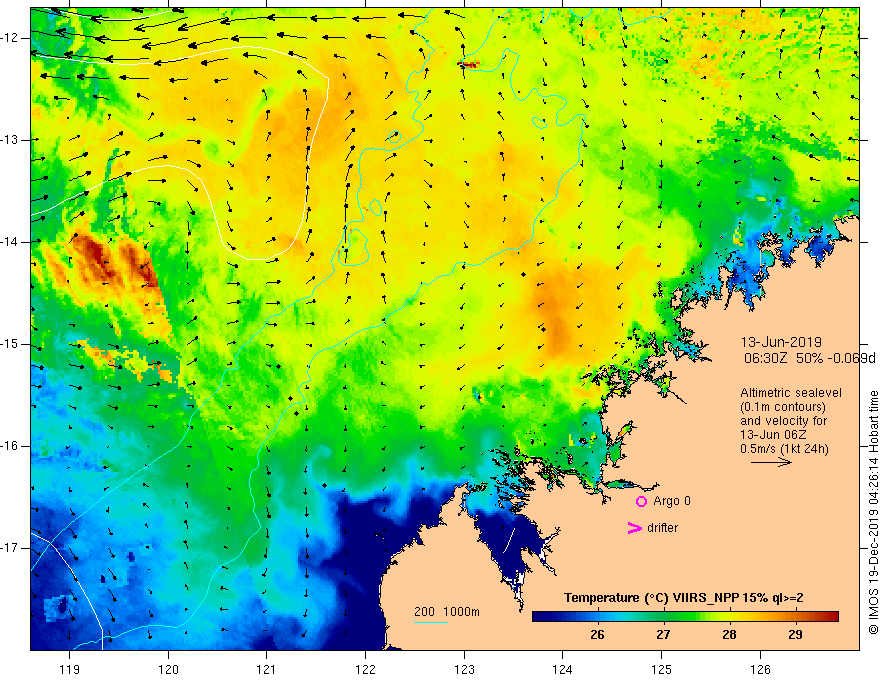Click the Temperature (°C) VIIRS_NPP title
This screenshot has height=680, width=880.
point(684,598)
